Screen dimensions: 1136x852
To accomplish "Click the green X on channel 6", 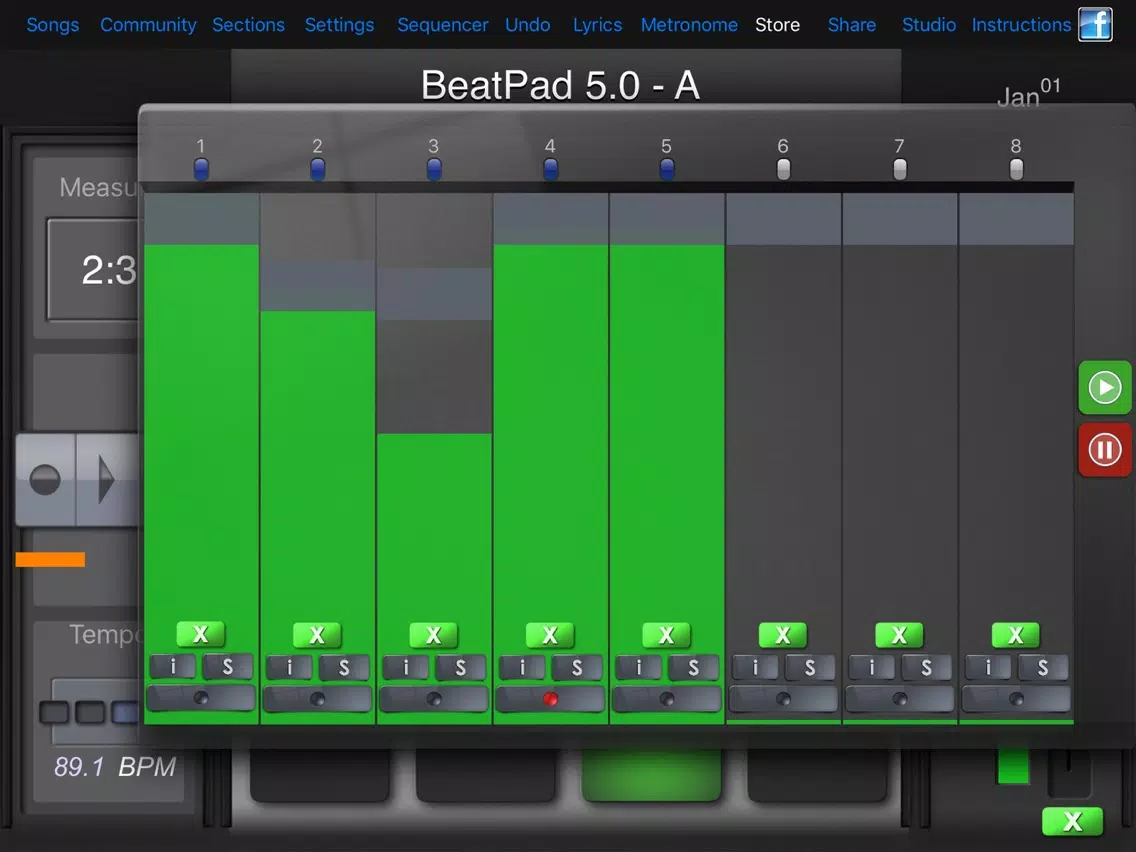I will (x=782, y=634).
